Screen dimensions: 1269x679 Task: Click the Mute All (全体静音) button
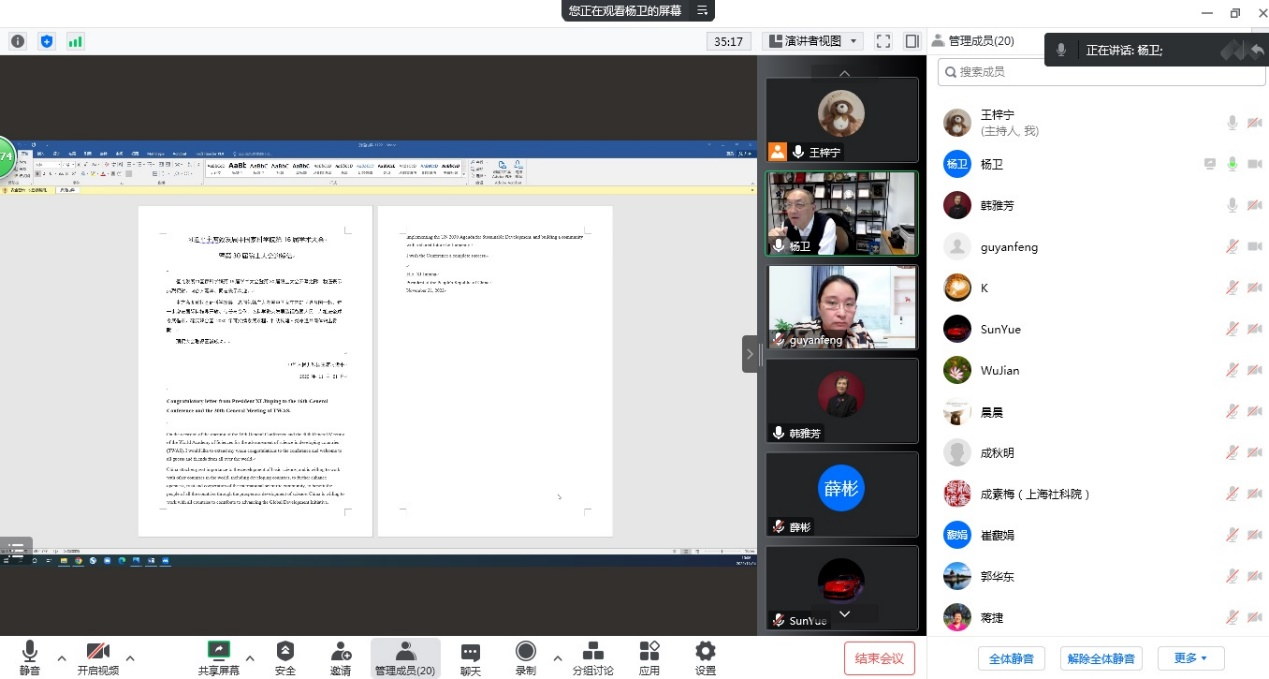tap(1011, 658)
